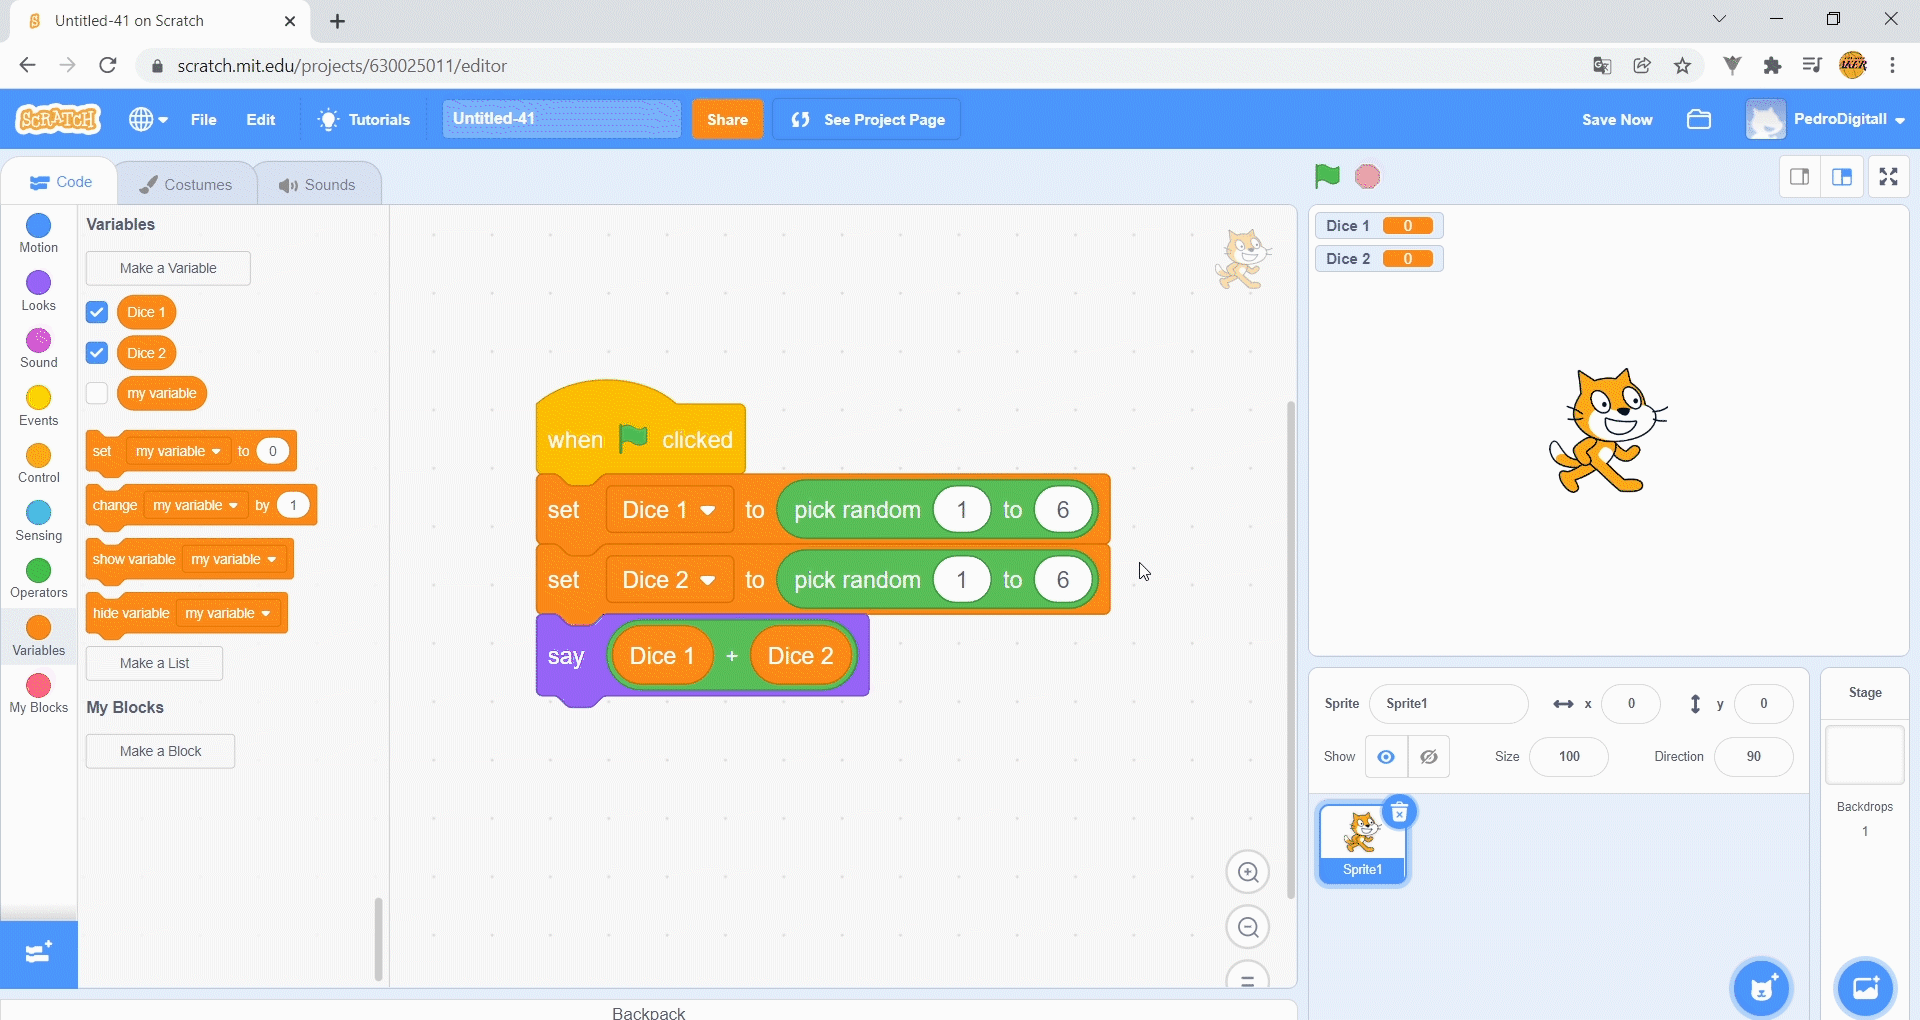Open the Tutorials menu
1920x1020 pixels.
364,119
